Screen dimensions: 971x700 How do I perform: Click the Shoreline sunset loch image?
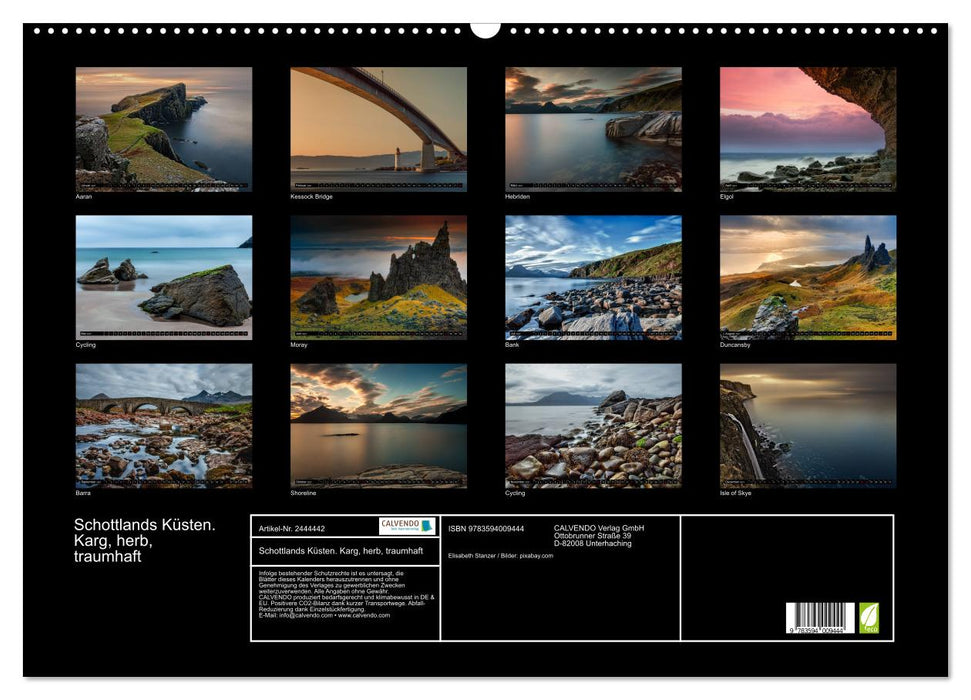(x=378, y=426)
